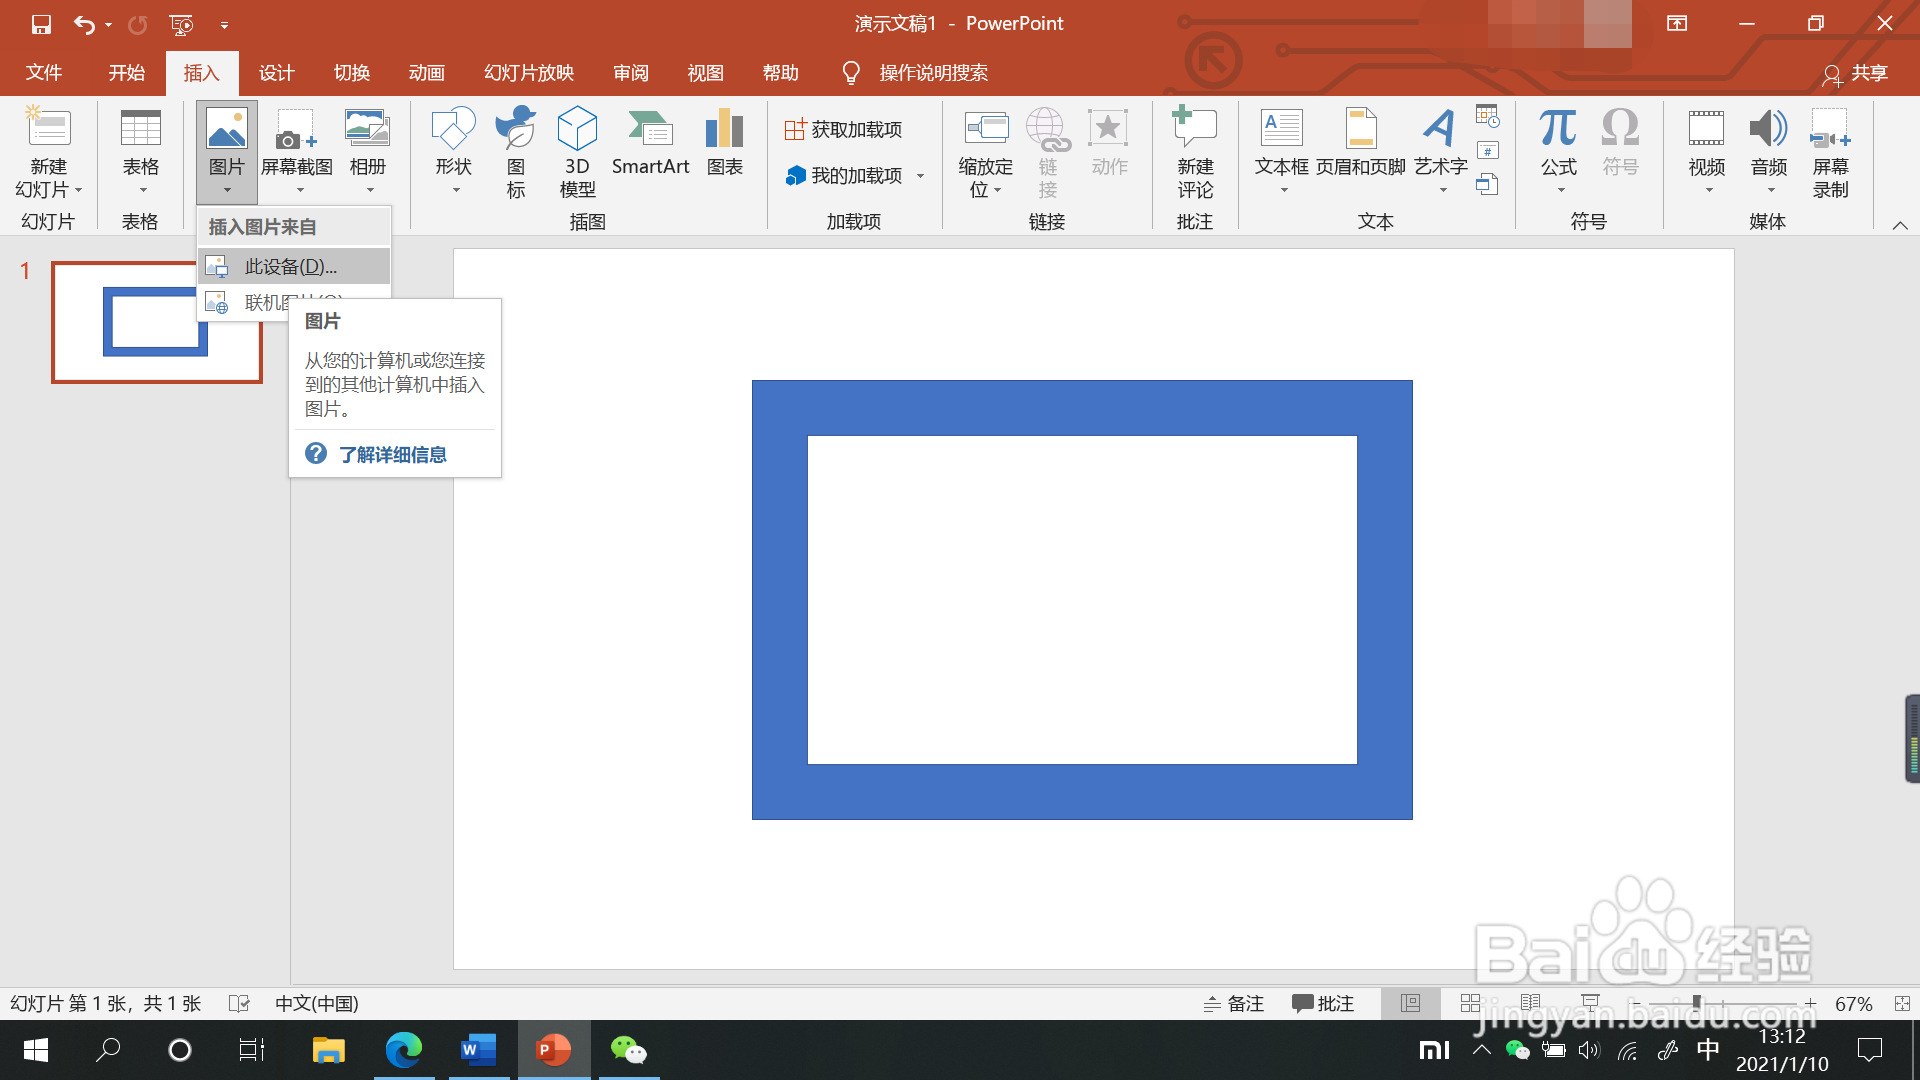Open Word from the taskbar

click(478, 1050)
